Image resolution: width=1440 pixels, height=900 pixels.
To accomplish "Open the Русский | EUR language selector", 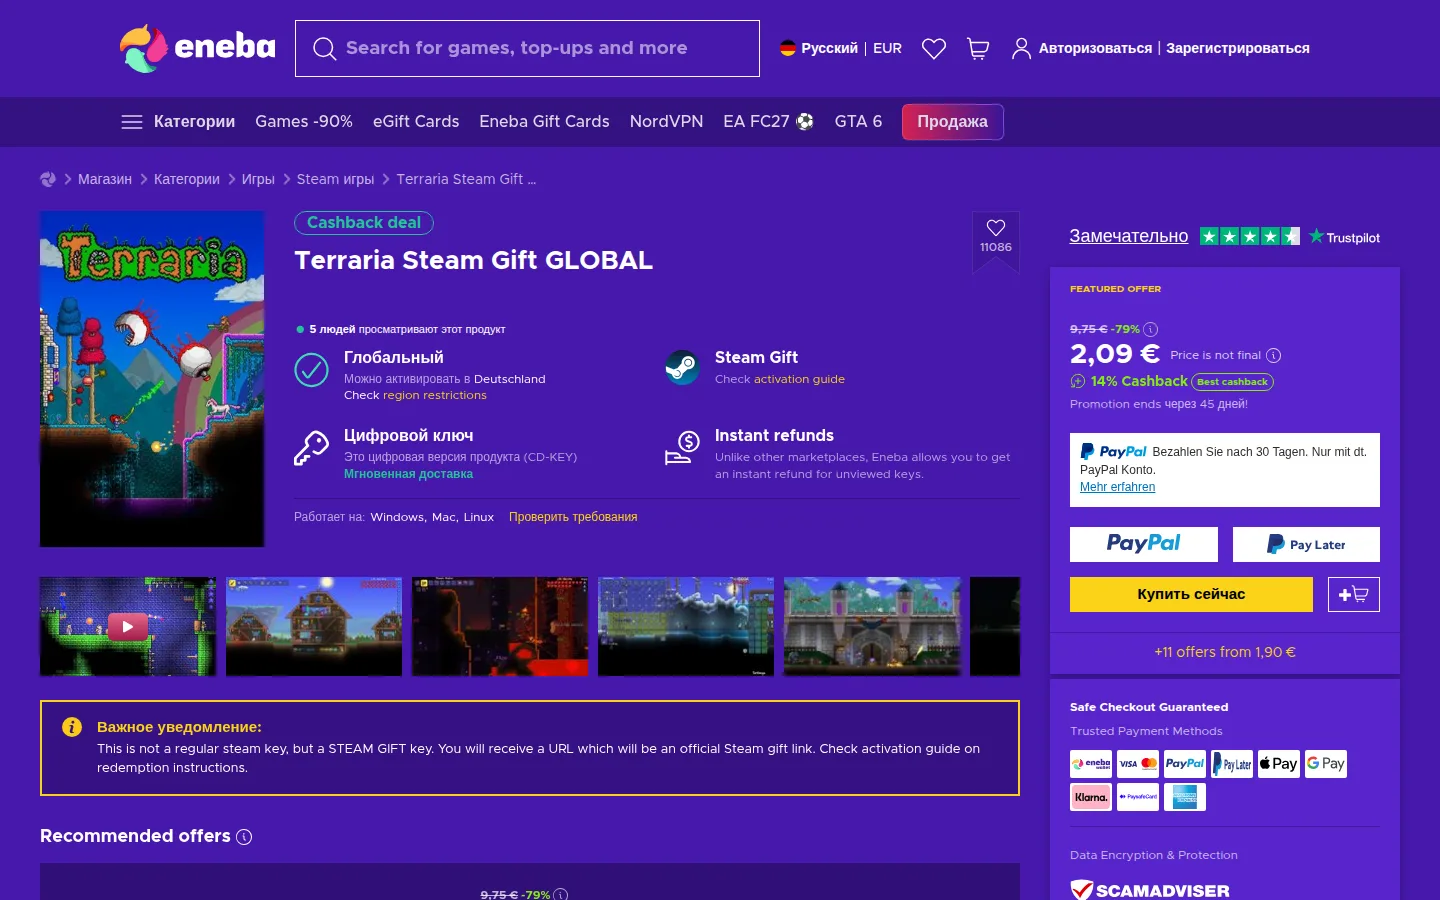I will pyautogui.click(x=841, y=48).
